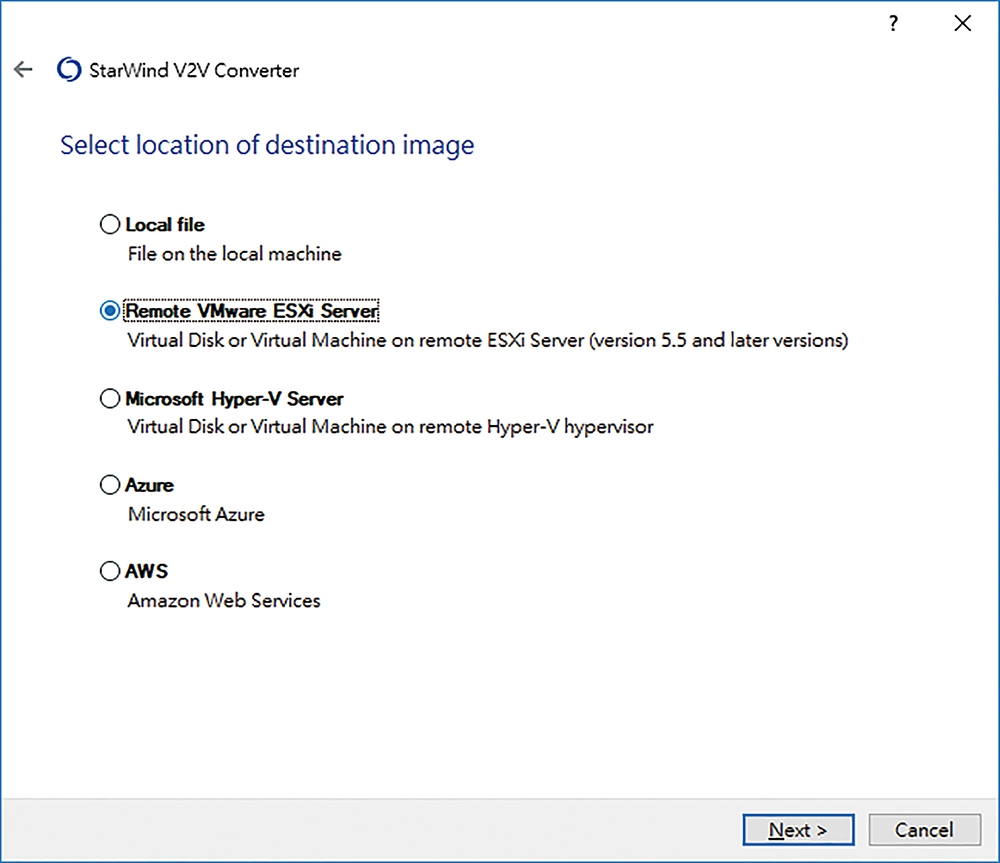Click the 'Select location of destination image' heading
The image size is (1000, 863).
(x=267, y=145)
